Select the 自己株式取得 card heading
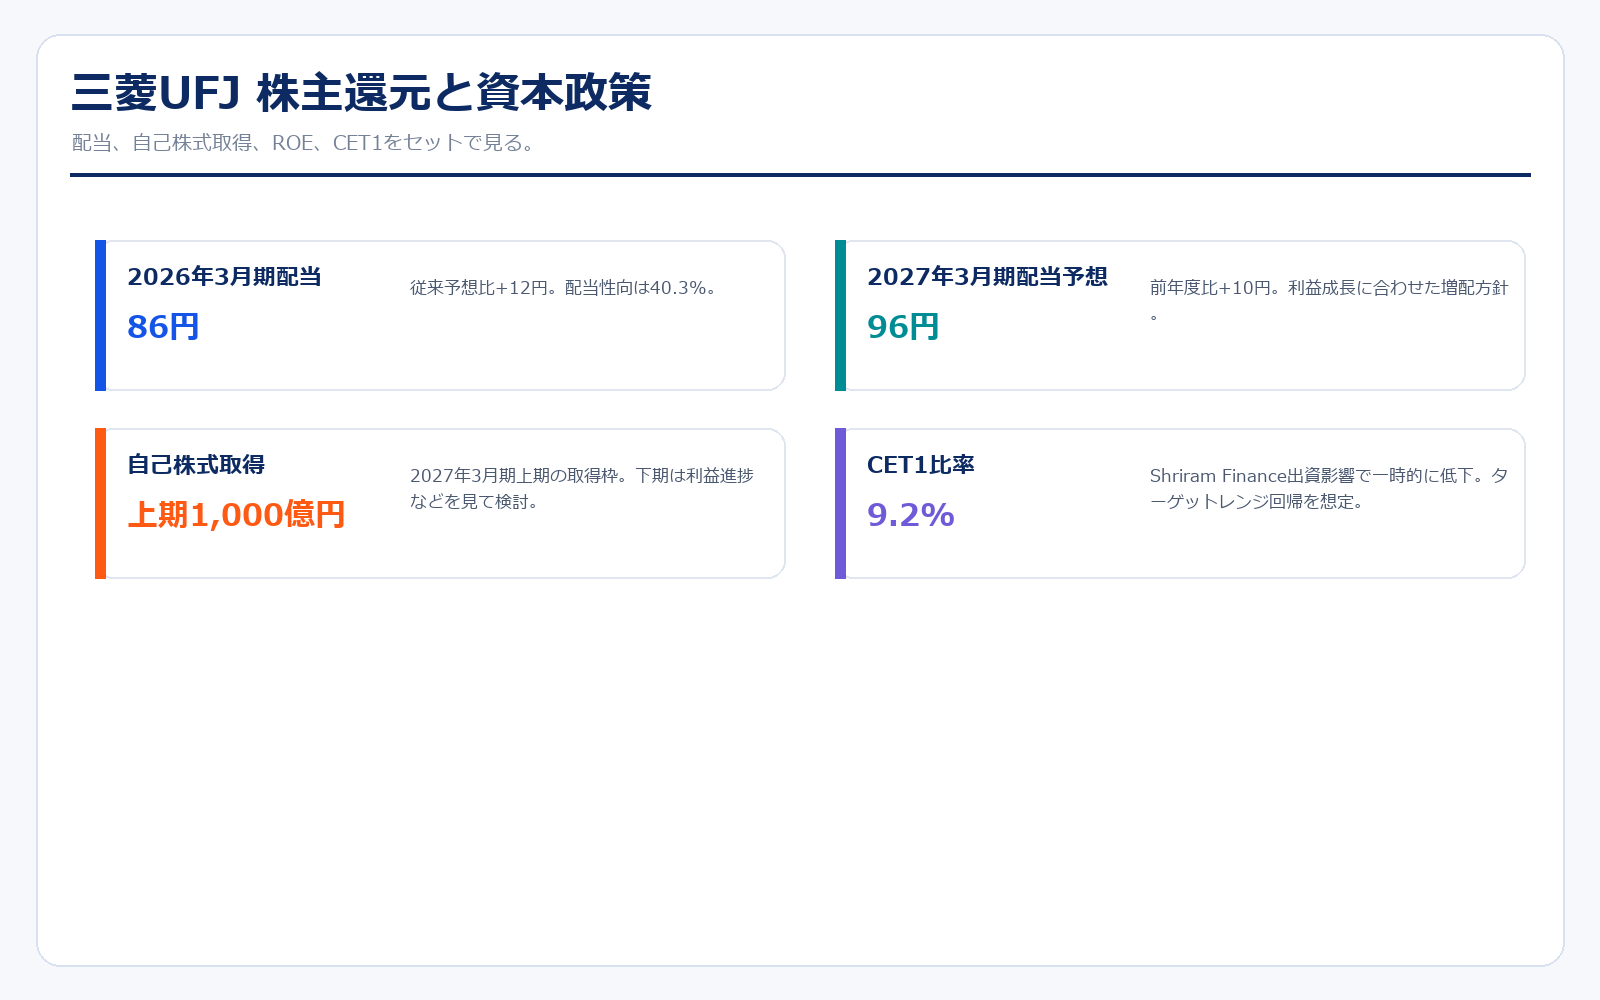This screenshot has height=1000, width=1600. point(196,465)
